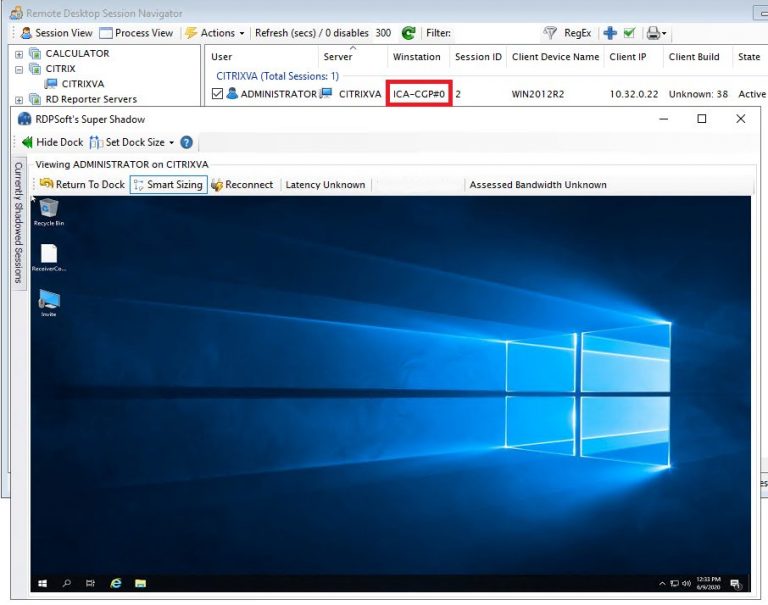768x605 pixels.
Task: Expand the CALCULATOR tree node
Action: click(19, 54)
